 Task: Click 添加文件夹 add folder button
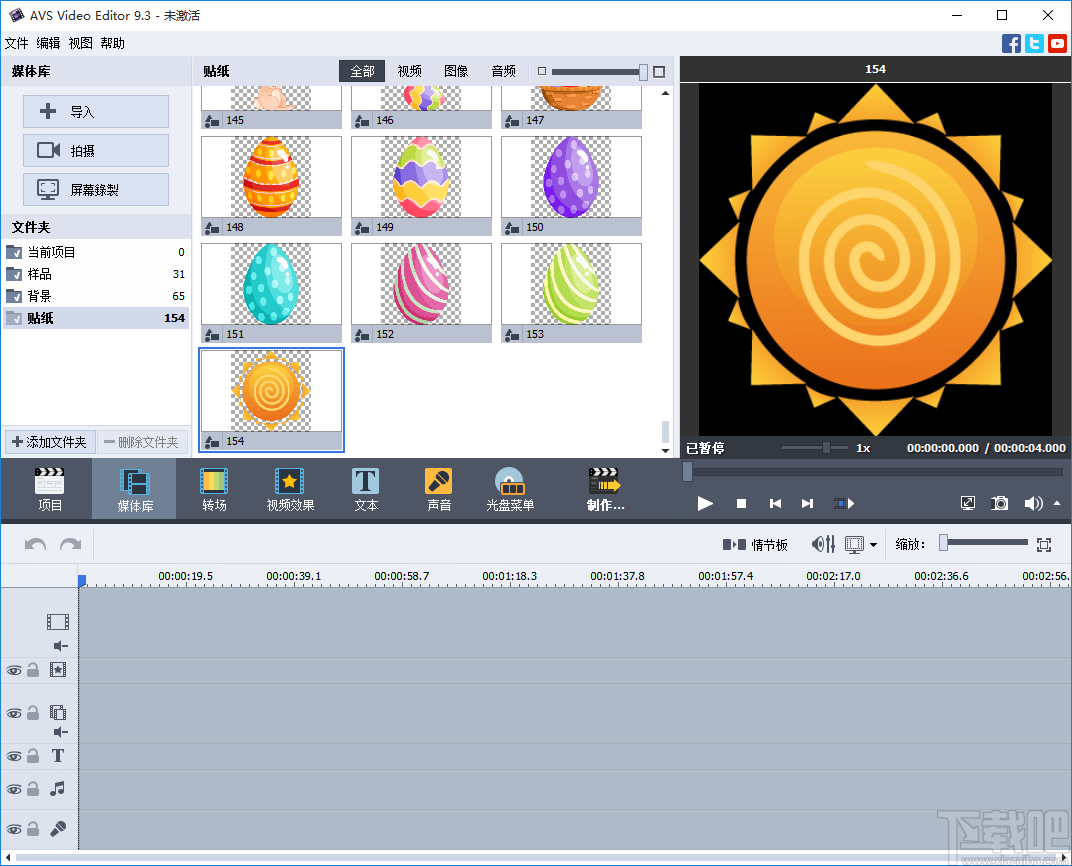[50, 442]
